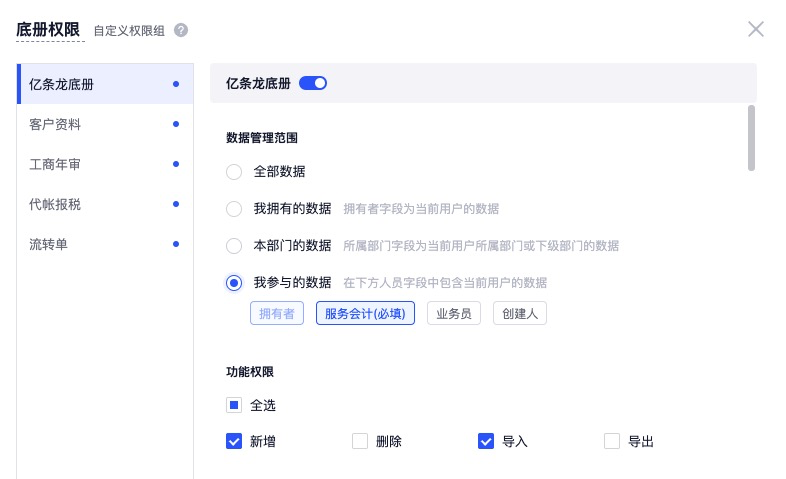Click the vertical scrollbar on the right

pos(751,138)
